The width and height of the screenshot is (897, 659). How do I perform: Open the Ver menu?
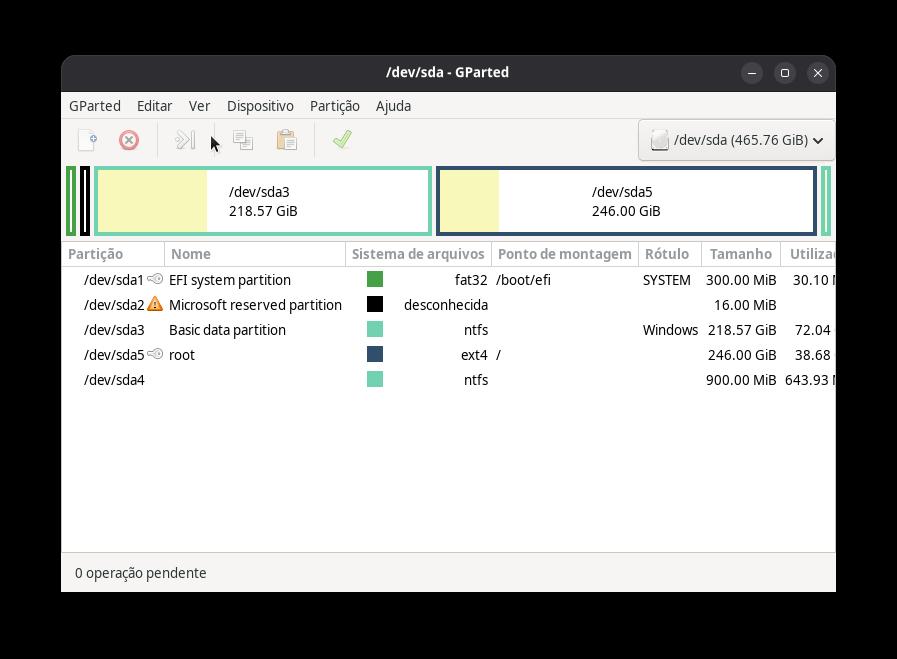tap(199, 106)
